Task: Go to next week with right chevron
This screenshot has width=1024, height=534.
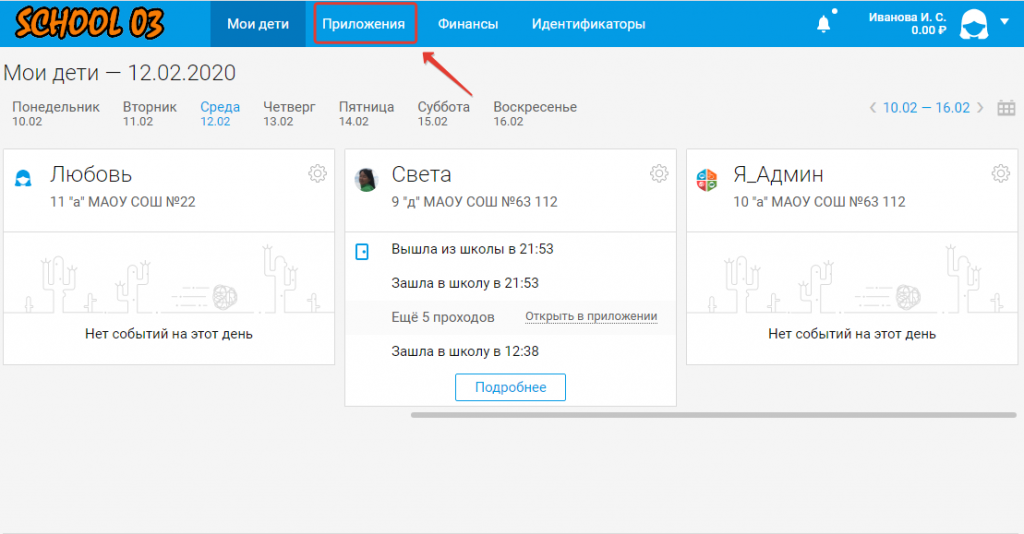Action: [x=980, y=108]
